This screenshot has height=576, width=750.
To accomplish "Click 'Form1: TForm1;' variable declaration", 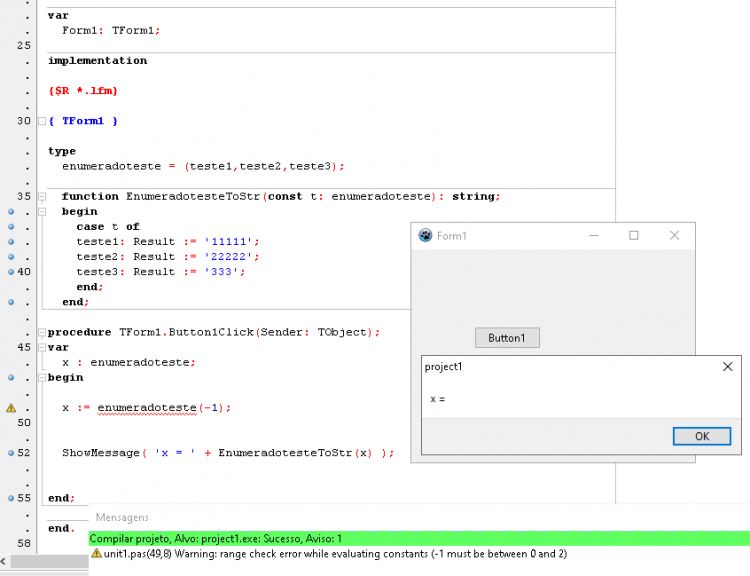I will pos(111,31).
